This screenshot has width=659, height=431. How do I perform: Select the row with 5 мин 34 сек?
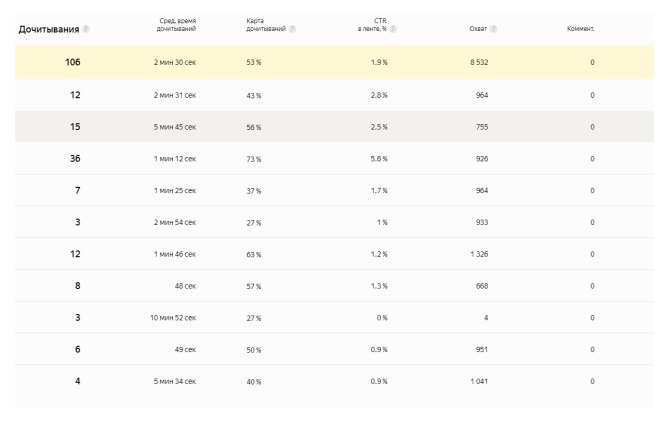(x=329, y=381)
